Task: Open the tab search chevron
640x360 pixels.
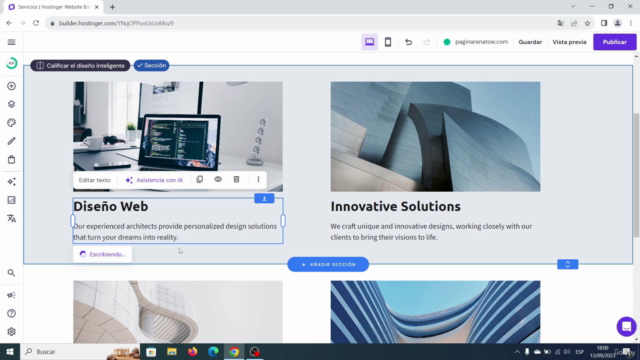Action: coord(573,7)
